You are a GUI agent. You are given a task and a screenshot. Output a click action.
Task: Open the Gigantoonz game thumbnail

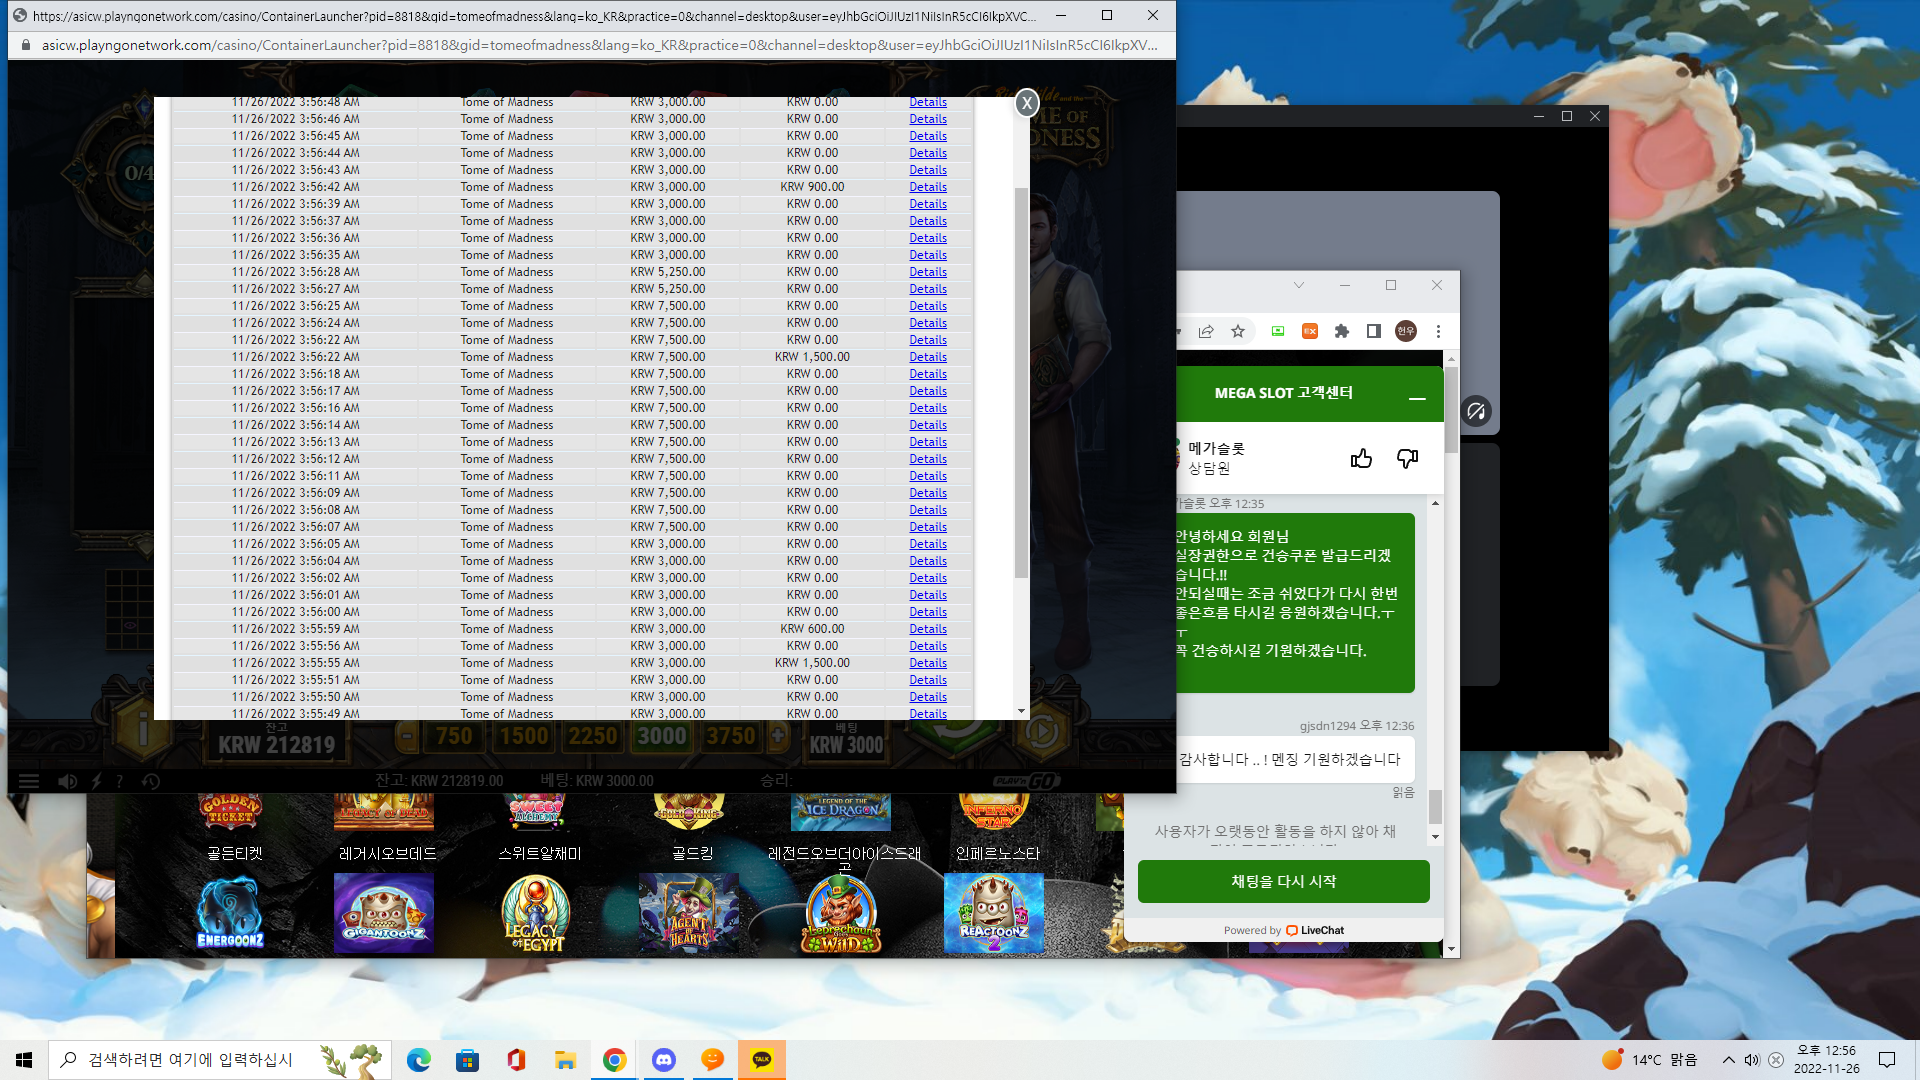click(x=384, y=913)
